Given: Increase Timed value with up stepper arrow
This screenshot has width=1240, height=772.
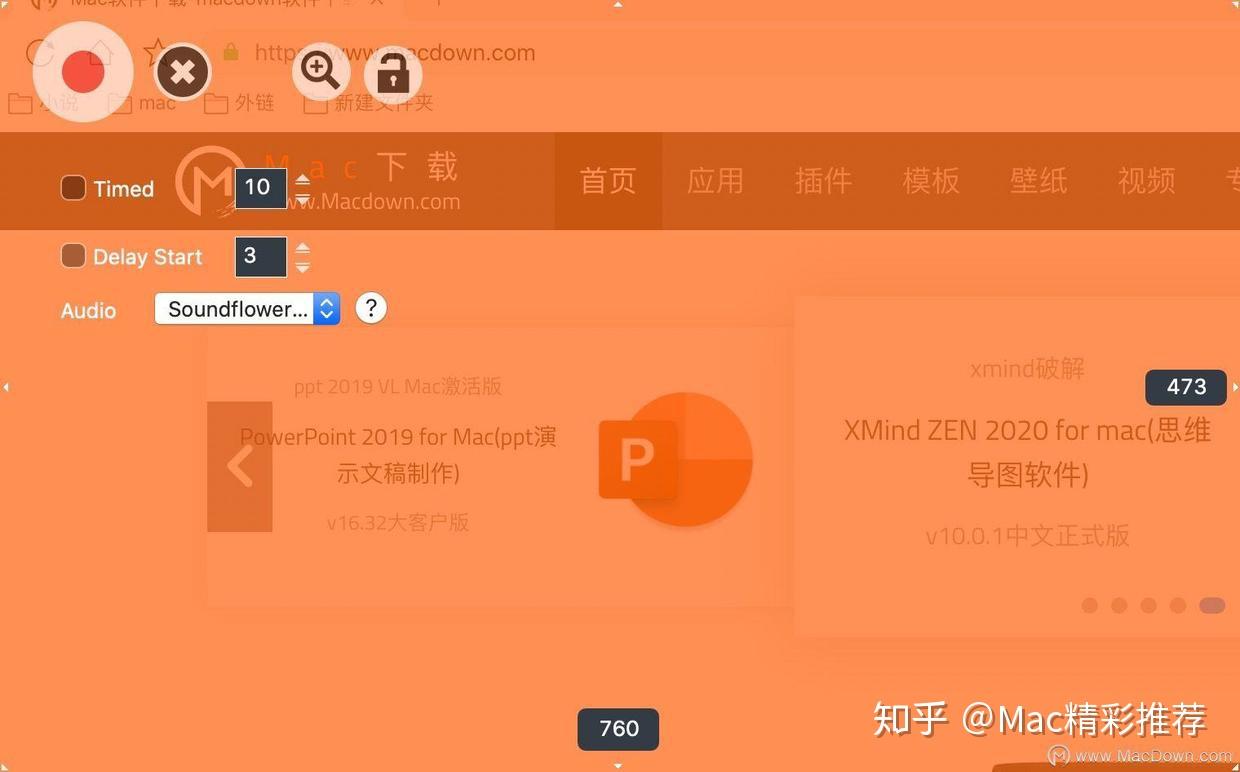Looking at the screenshot, I should click(303, 180).
